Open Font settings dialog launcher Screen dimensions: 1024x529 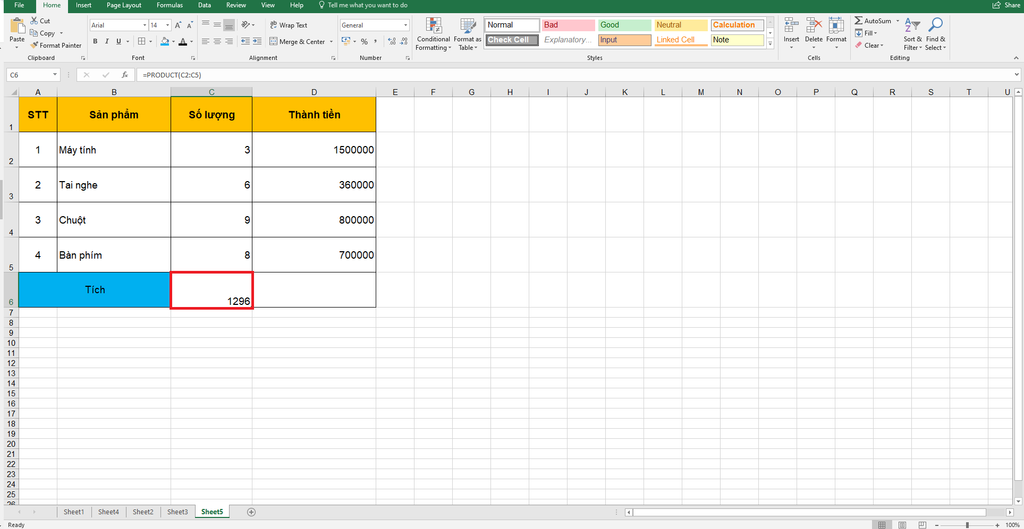pos(195,58)
